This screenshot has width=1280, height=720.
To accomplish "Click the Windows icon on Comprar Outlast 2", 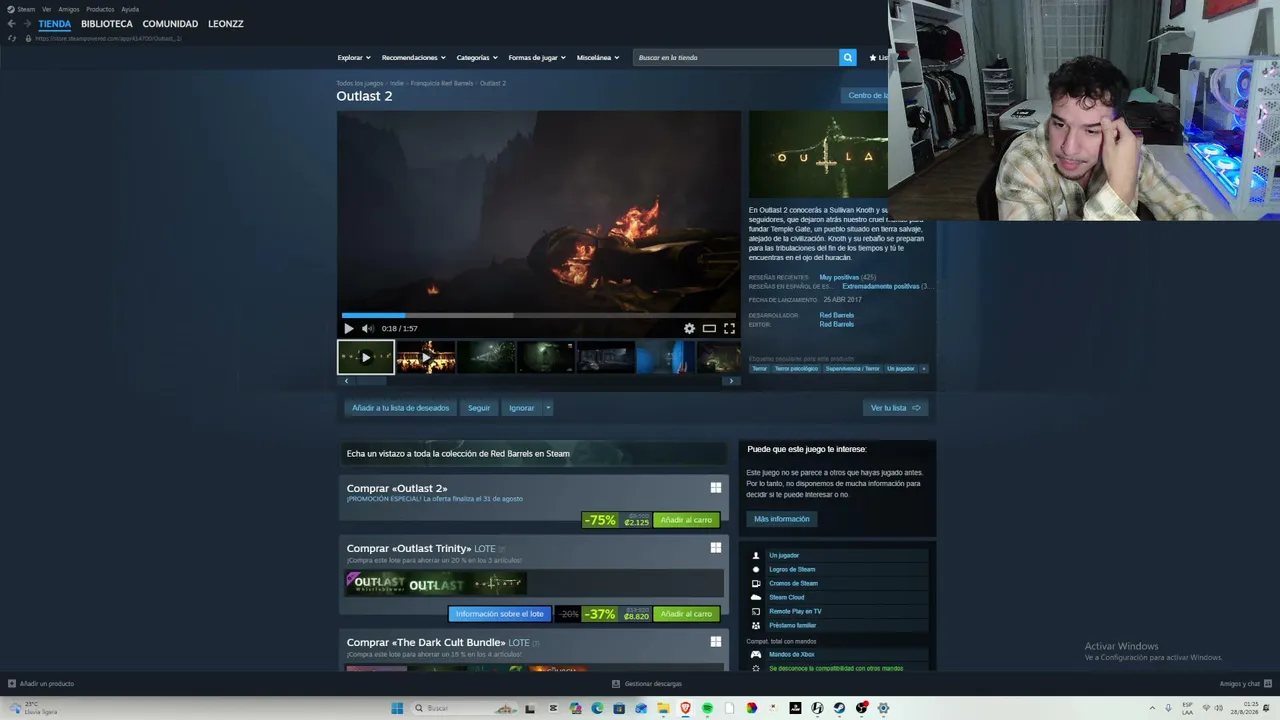I will pos(716,488).
